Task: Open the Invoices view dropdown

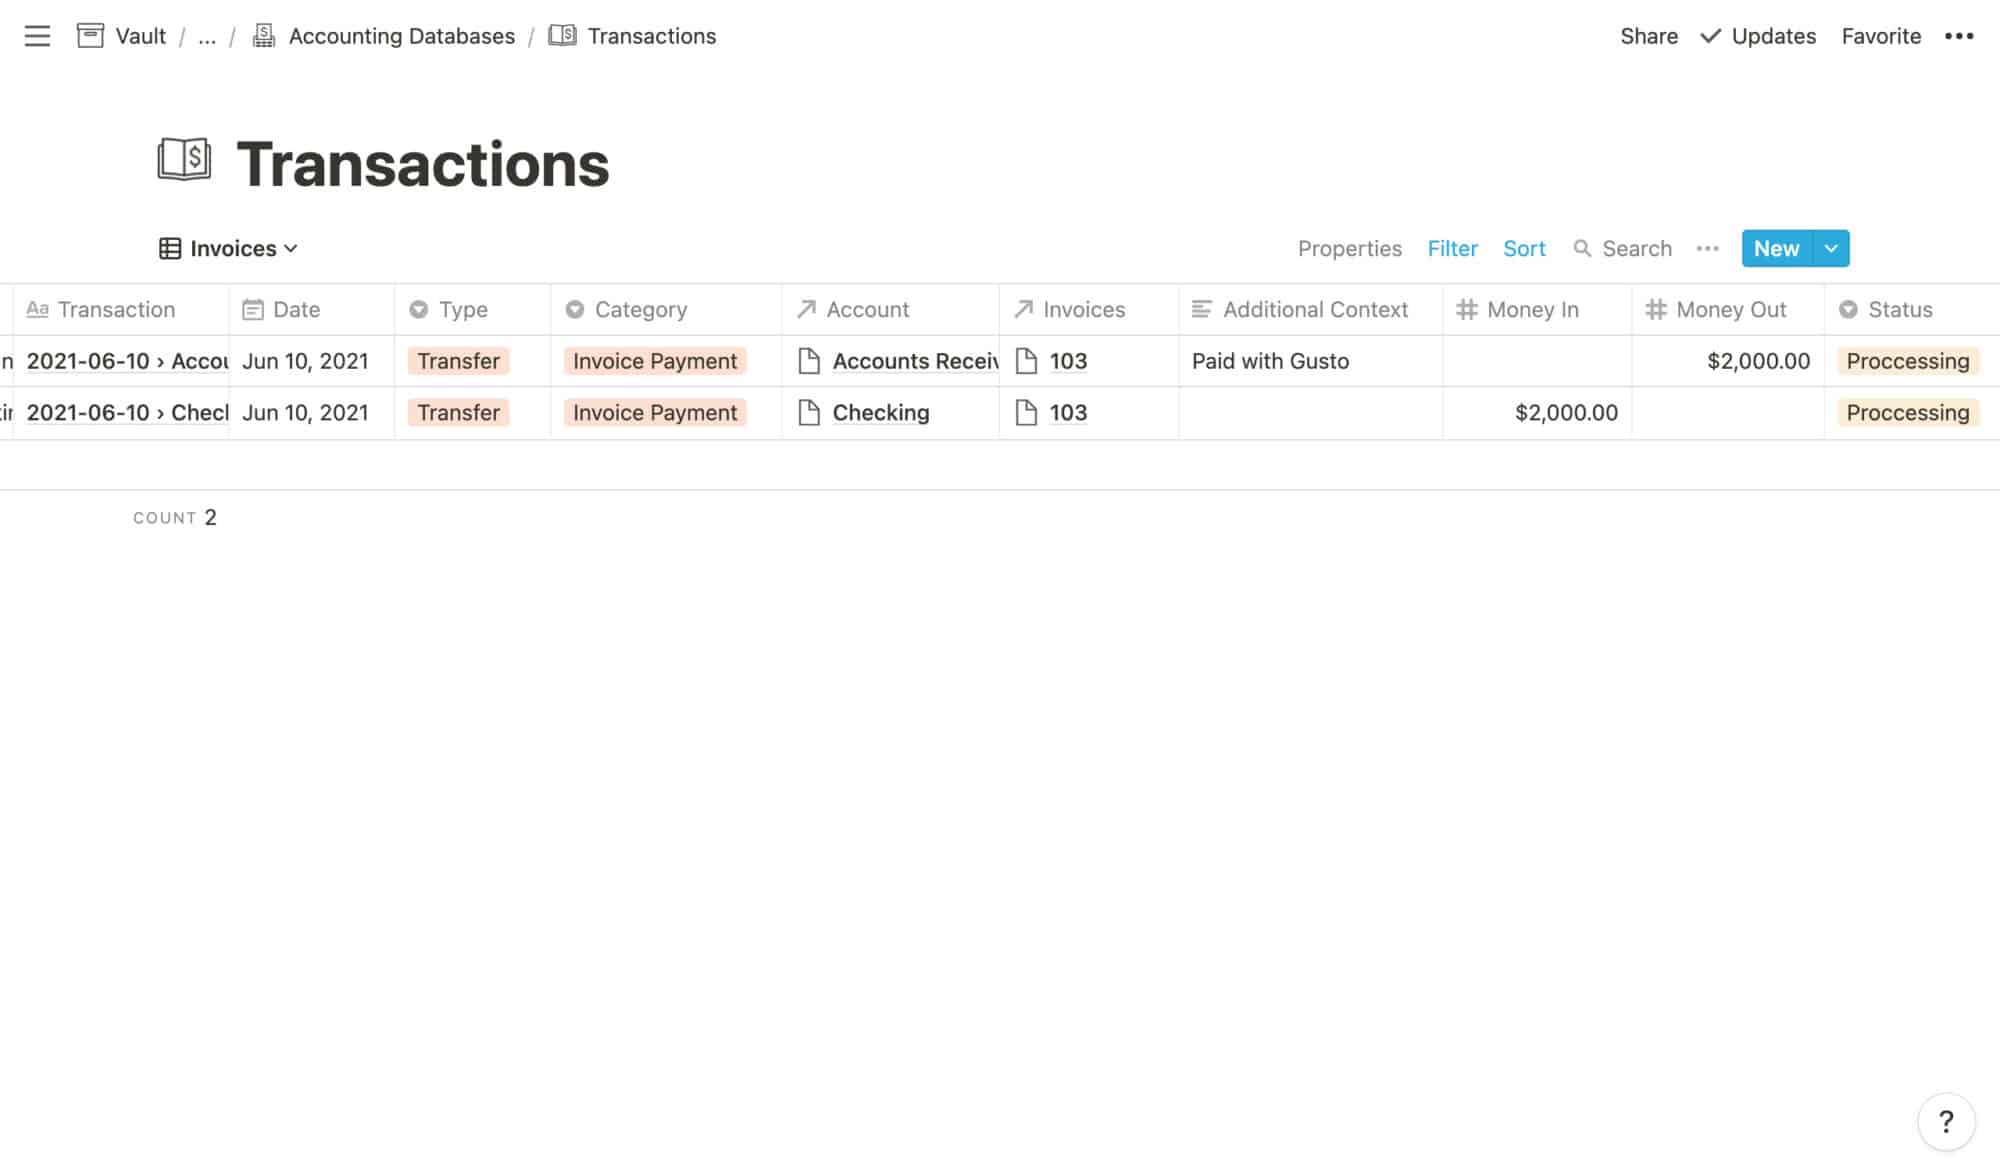Action: [228, 248]
